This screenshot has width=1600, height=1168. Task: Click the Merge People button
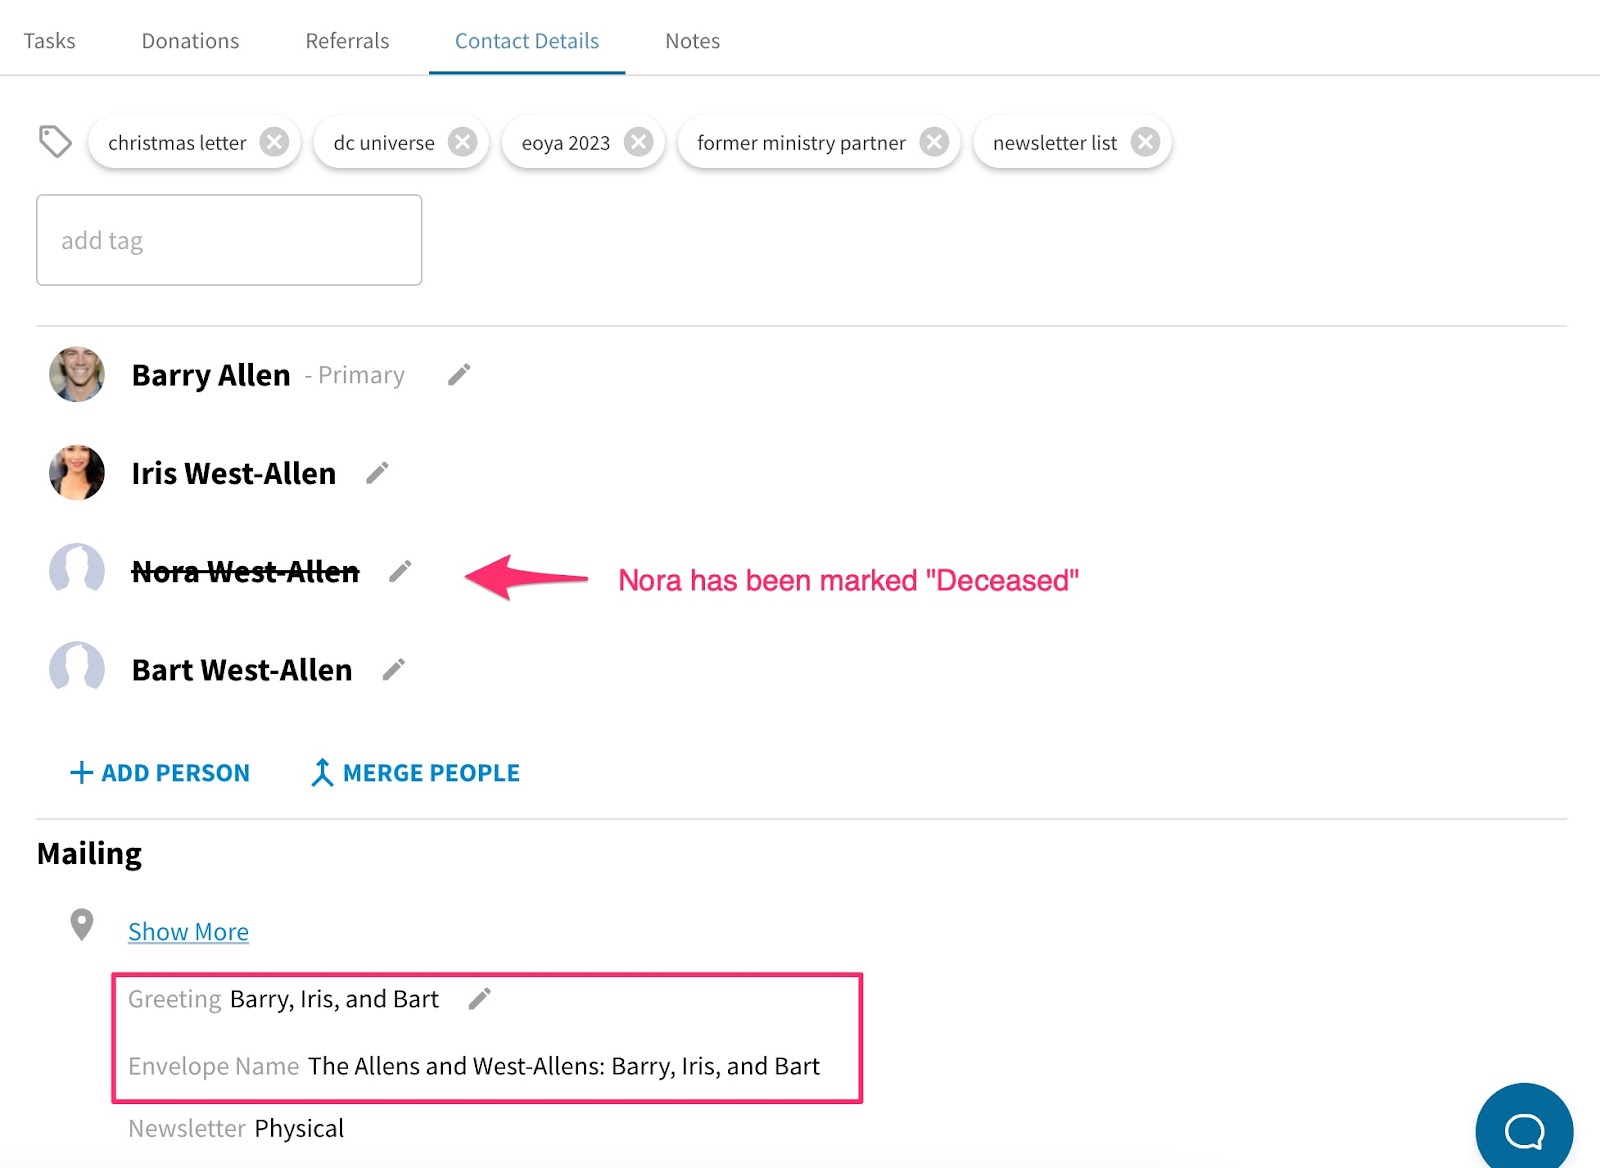415,773
